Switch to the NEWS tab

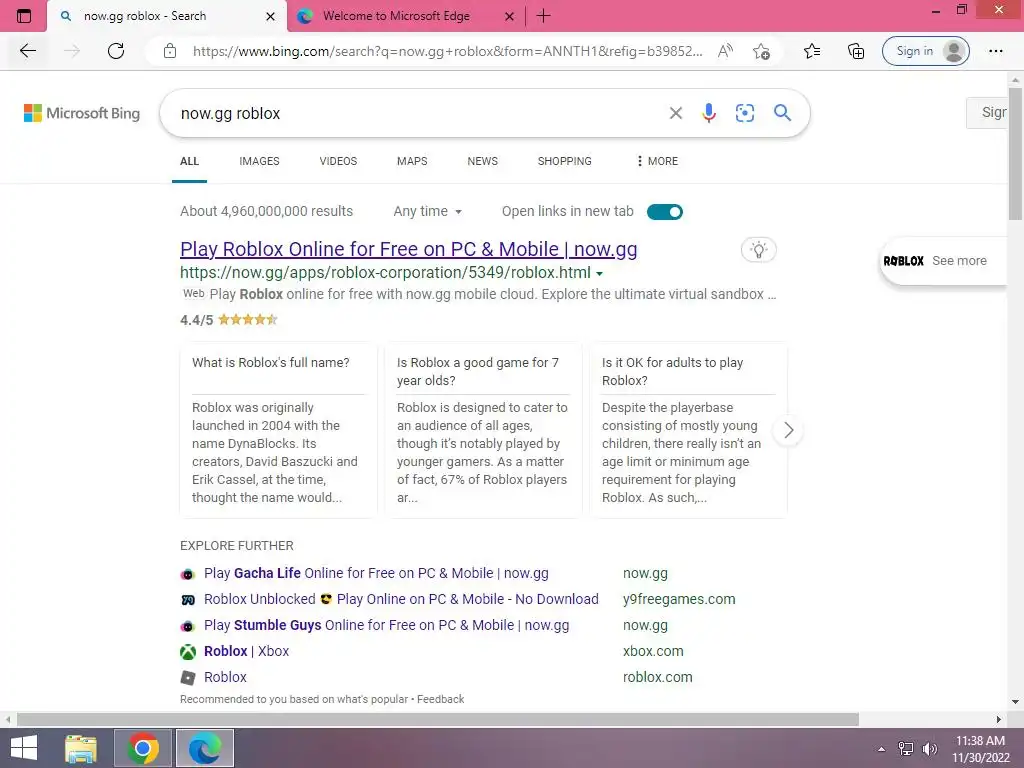pos(483,161)
